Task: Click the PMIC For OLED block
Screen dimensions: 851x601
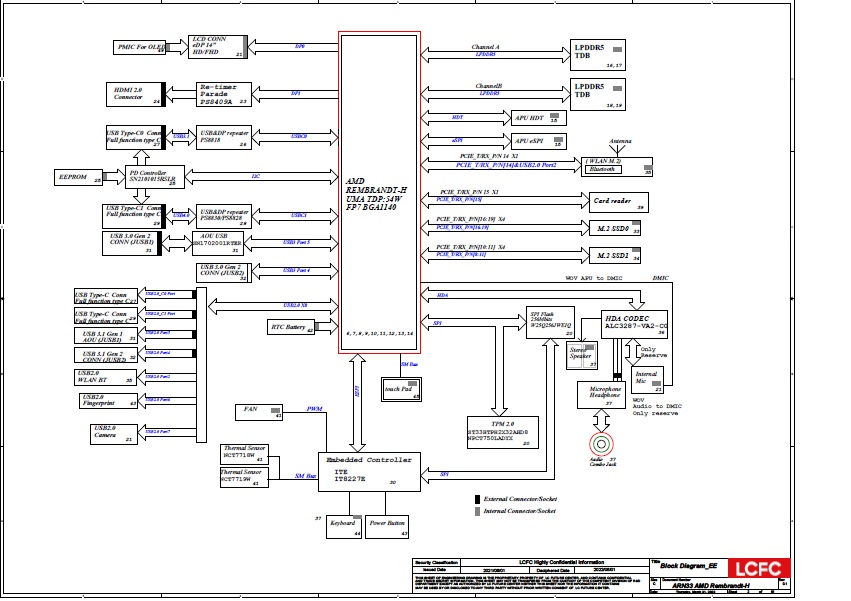Action: pyautogui.click(x=141, y=47)
